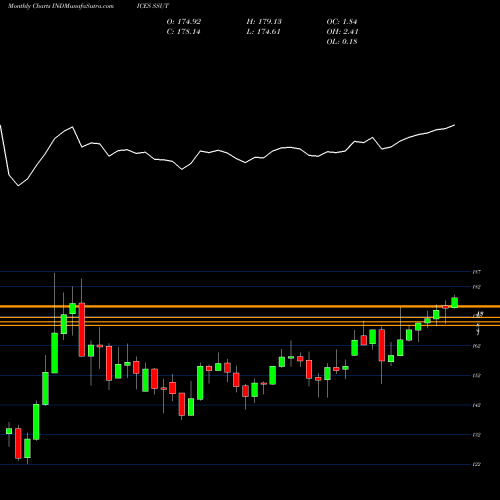Image resolution: width=500 pixels, height=500 pixels.
Task: Click the 132 price axis label
Action: point(476,435)
